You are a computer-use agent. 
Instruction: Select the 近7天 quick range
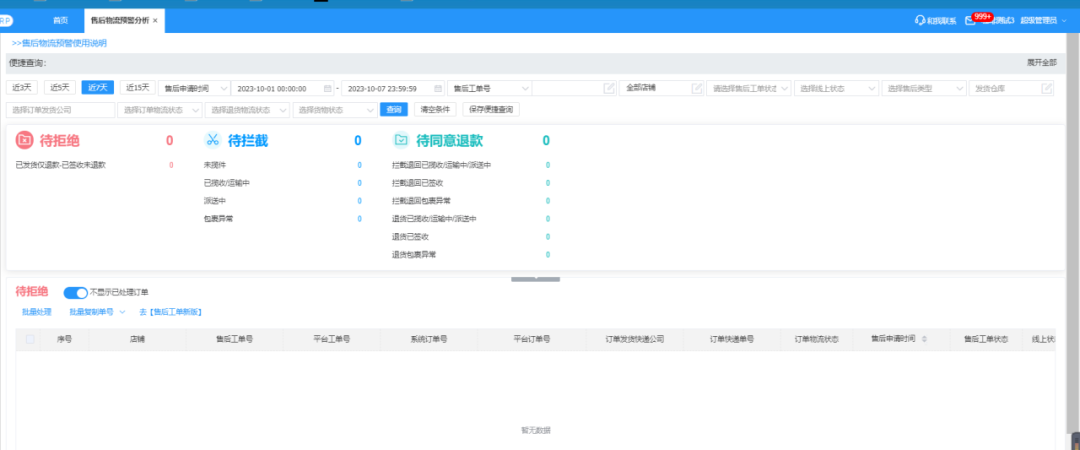[x=98, y=88]
